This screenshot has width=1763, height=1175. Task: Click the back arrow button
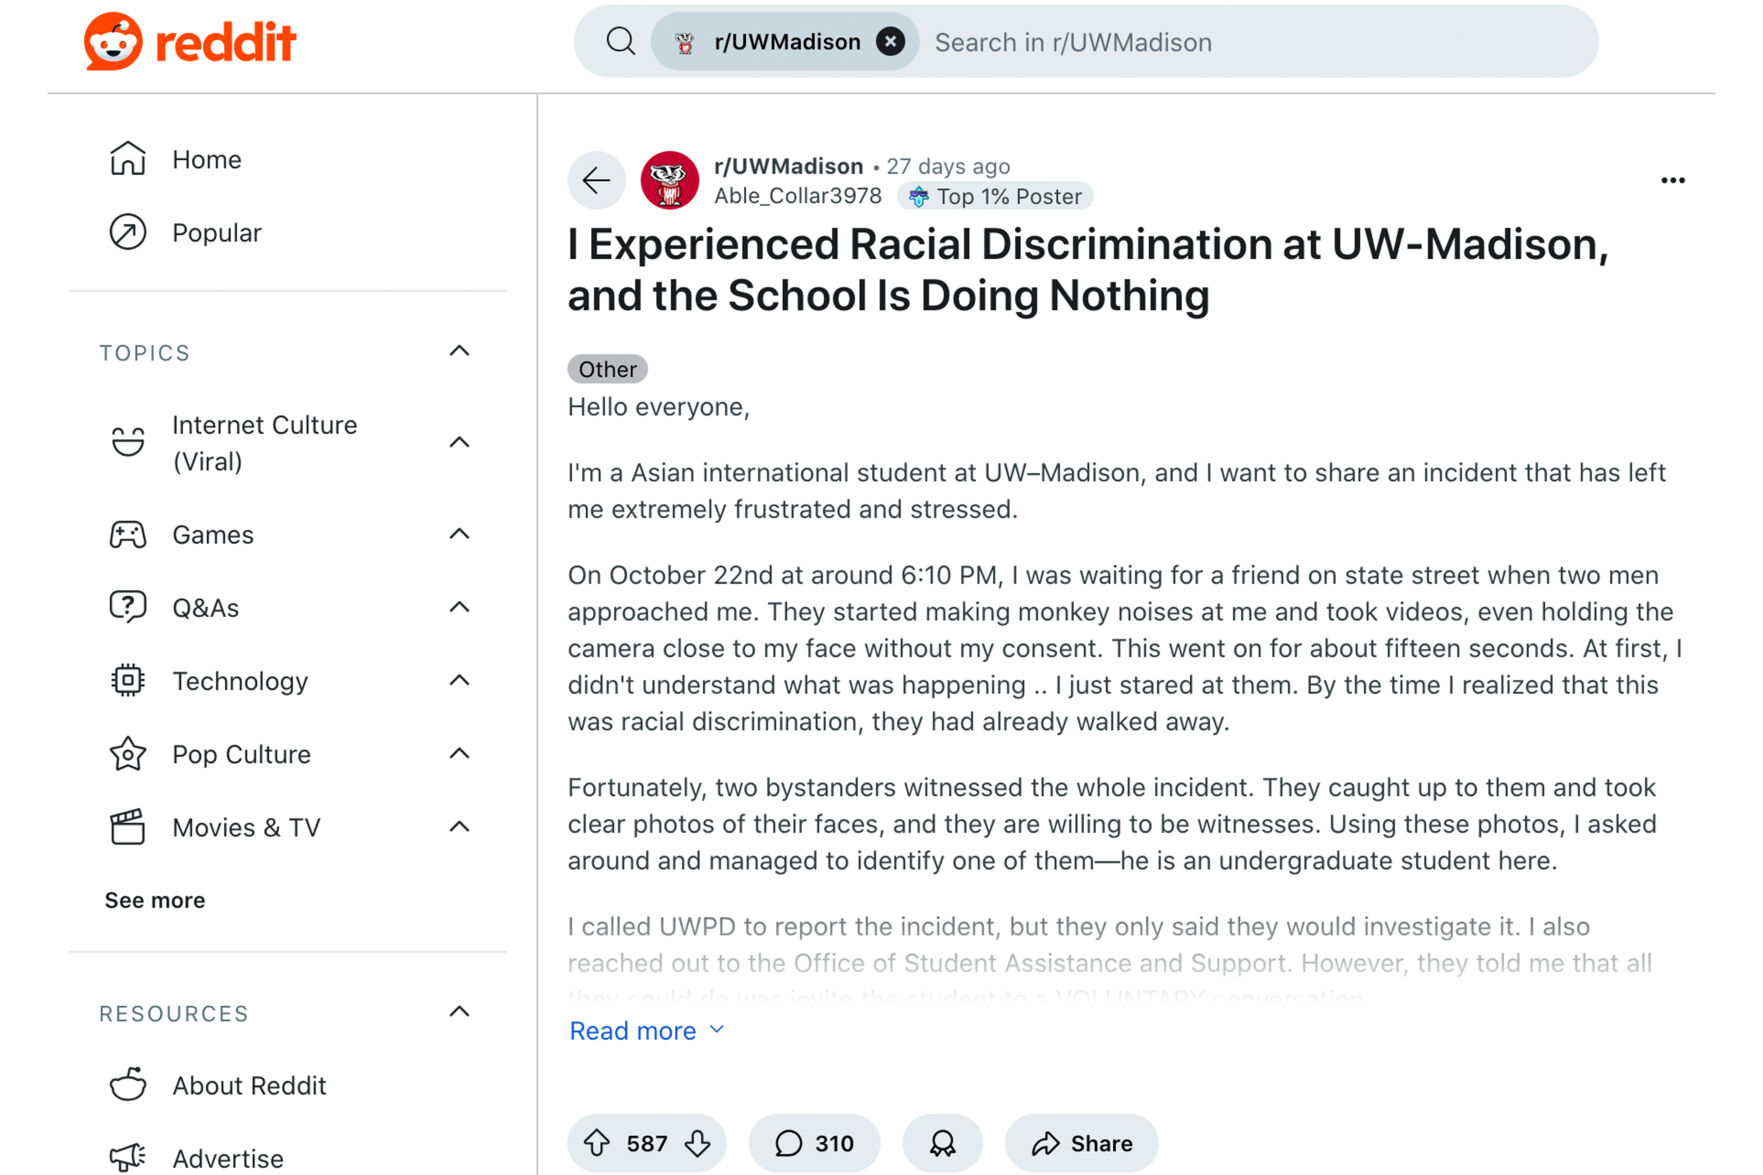(x=597, y=180)
